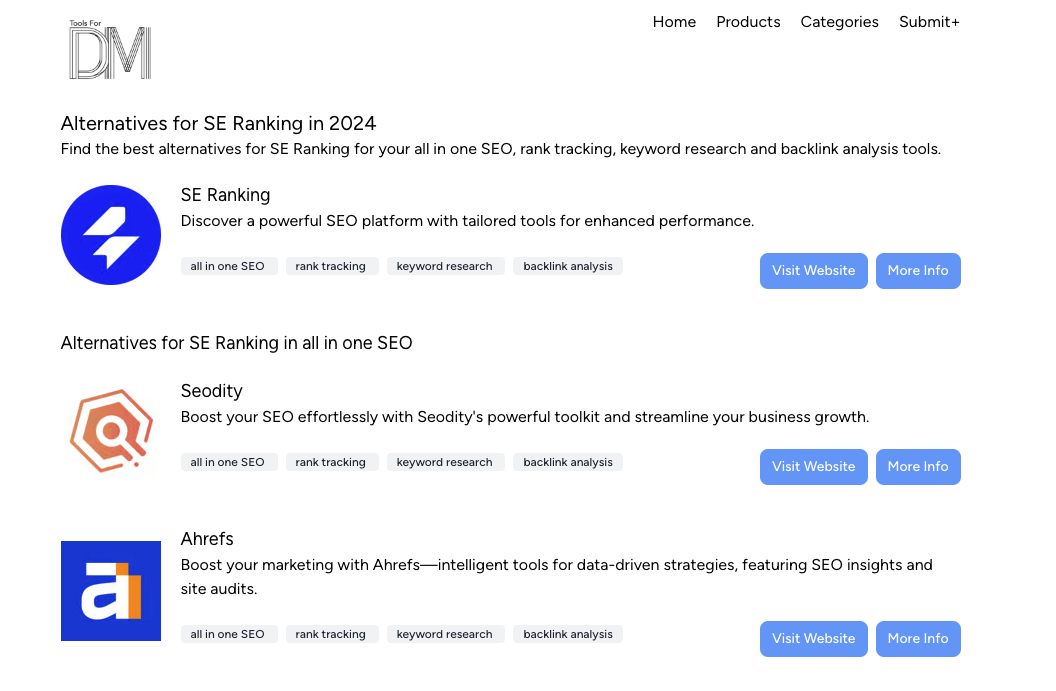This screenshot has width=1056, height=691.
Task: Open the Ahrefs product title
Action: point(207,539)
